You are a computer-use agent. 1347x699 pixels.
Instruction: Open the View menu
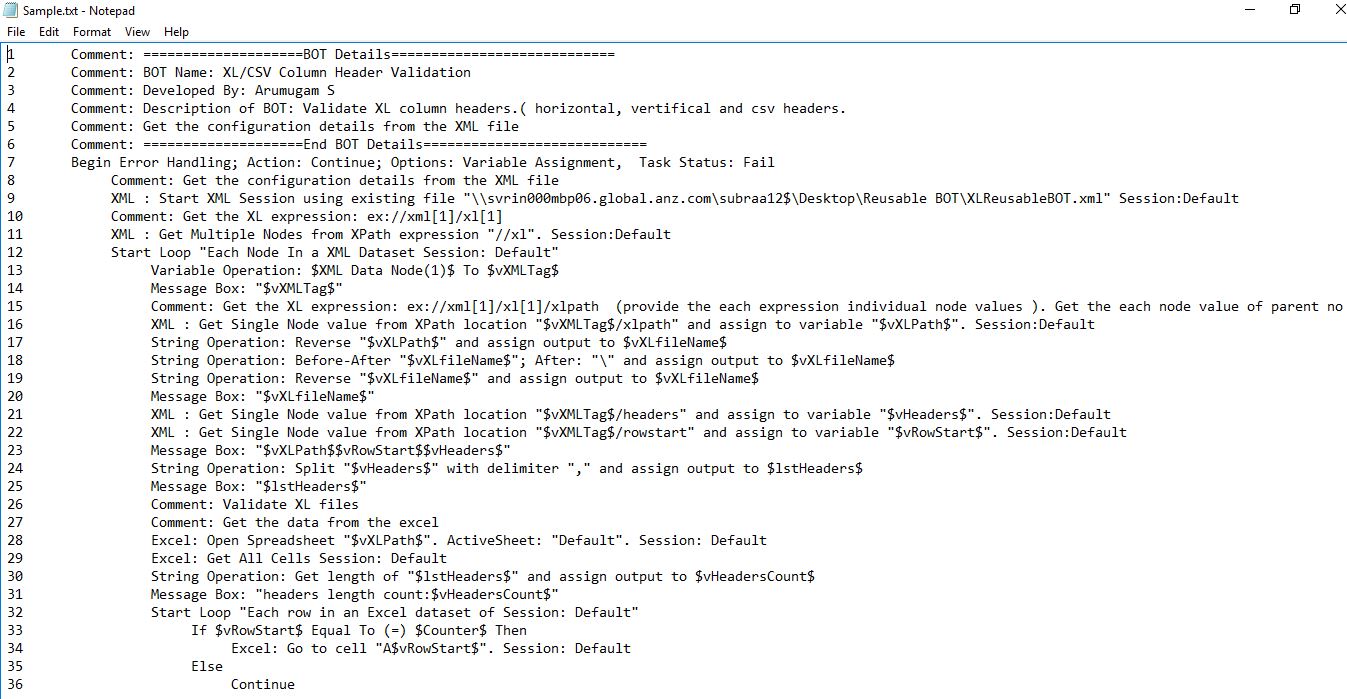pos(138,32)
